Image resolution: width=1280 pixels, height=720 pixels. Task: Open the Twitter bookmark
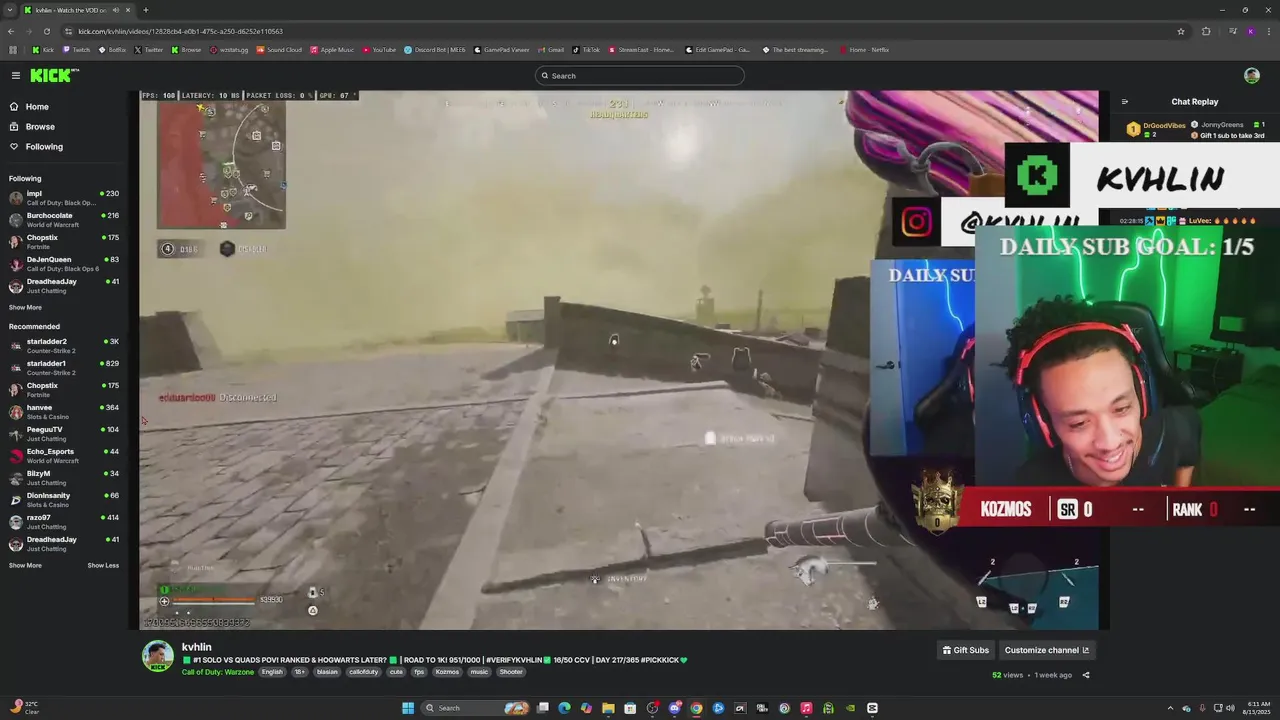point(148,50)
